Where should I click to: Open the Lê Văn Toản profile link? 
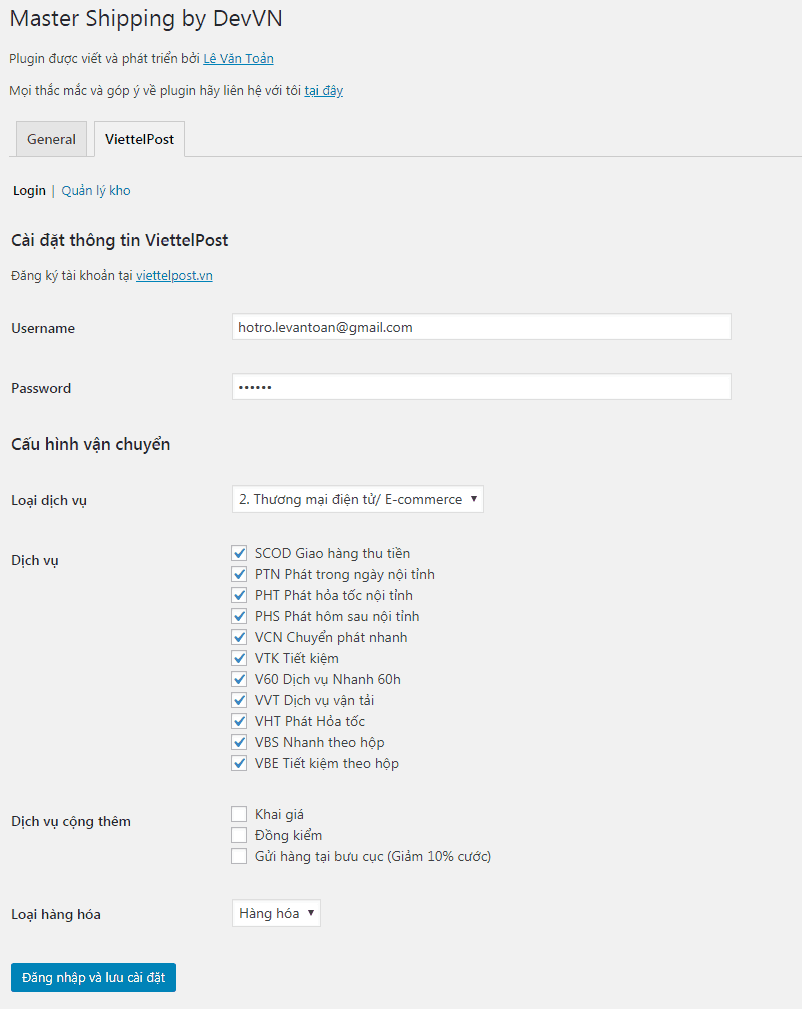(238, 58)
